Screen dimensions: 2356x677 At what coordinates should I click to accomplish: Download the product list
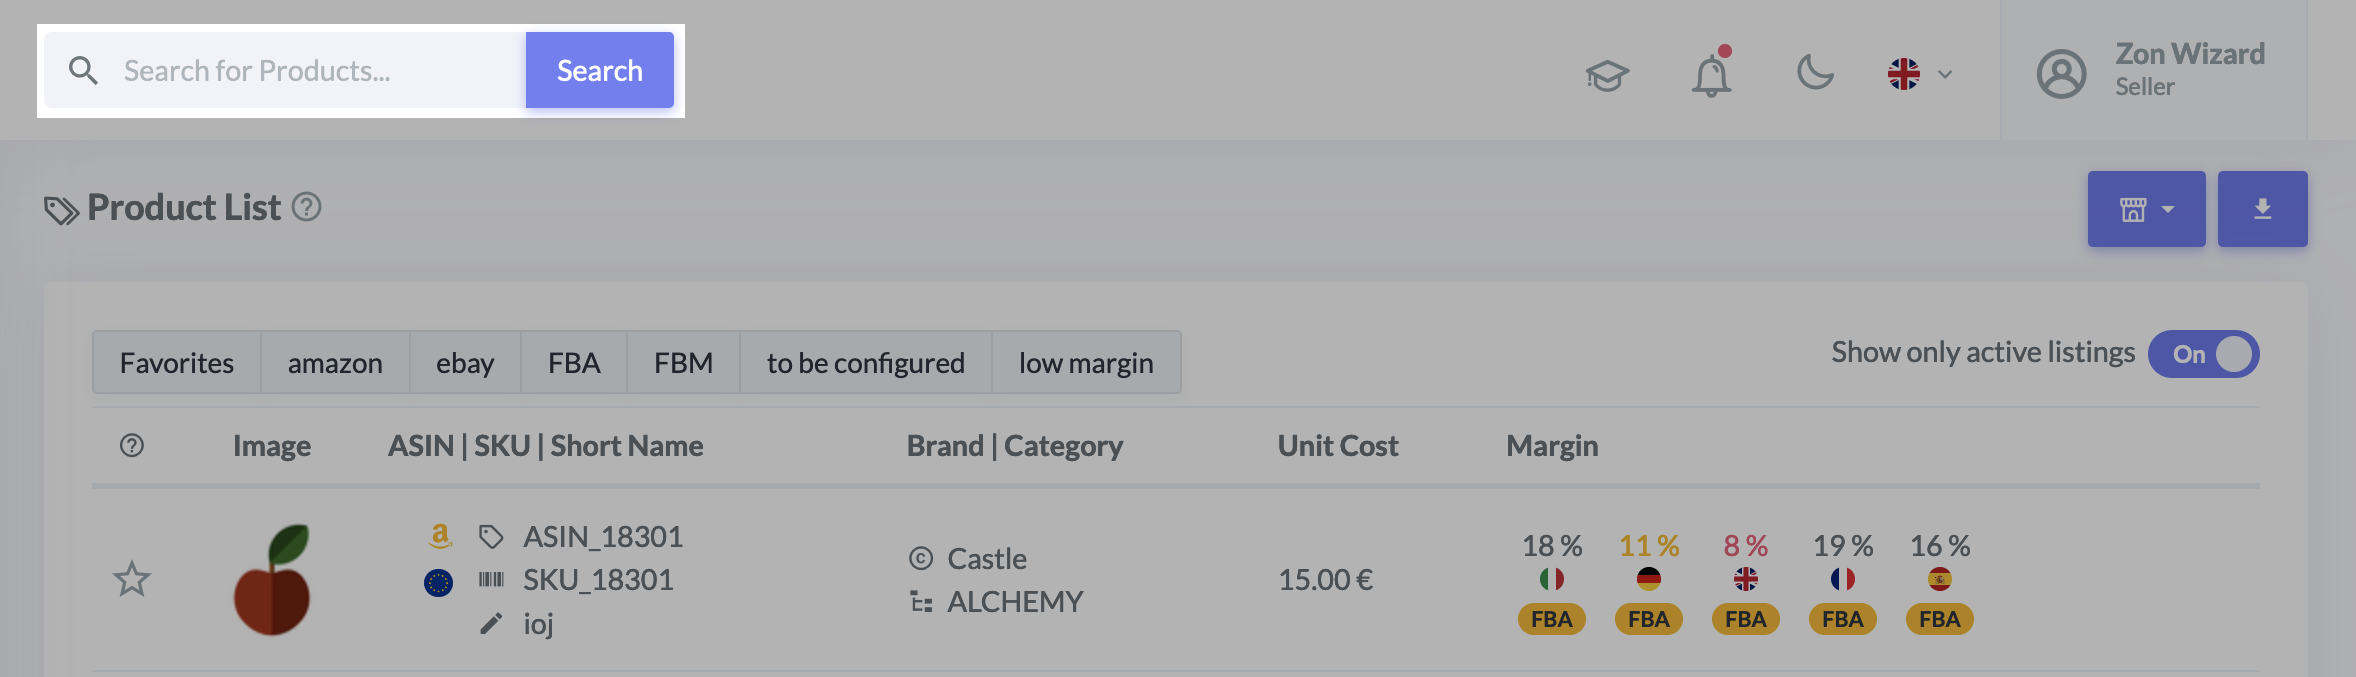(x=2262, y=209)
